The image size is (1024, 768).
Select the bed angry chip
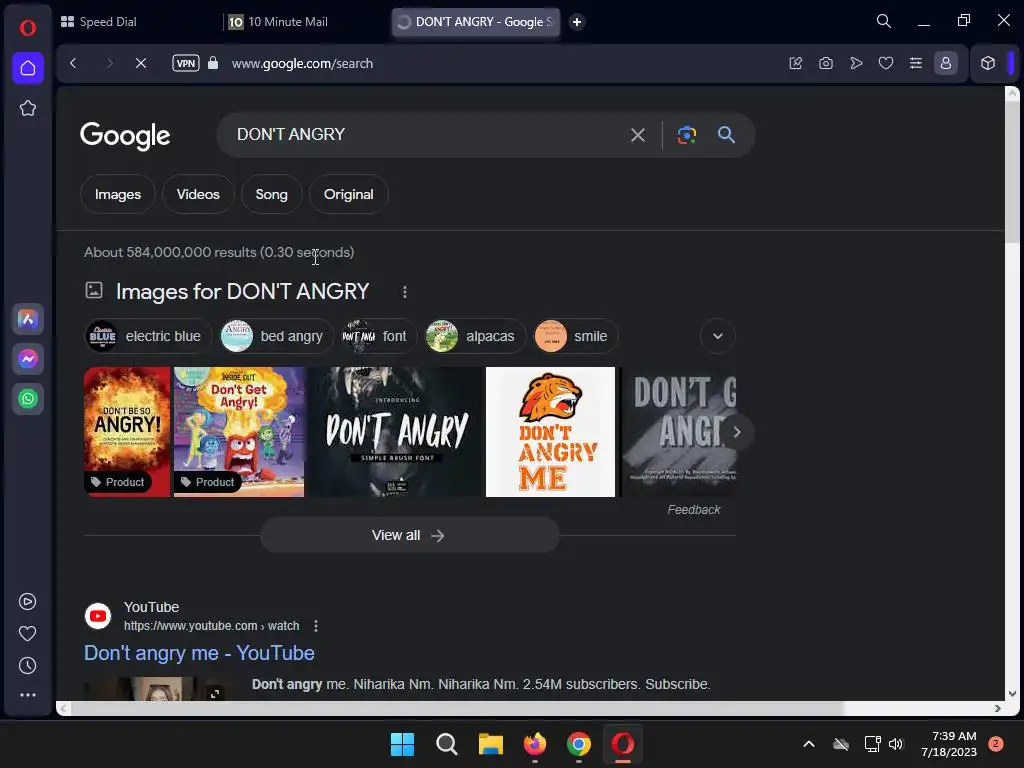(x=276, y=336)
